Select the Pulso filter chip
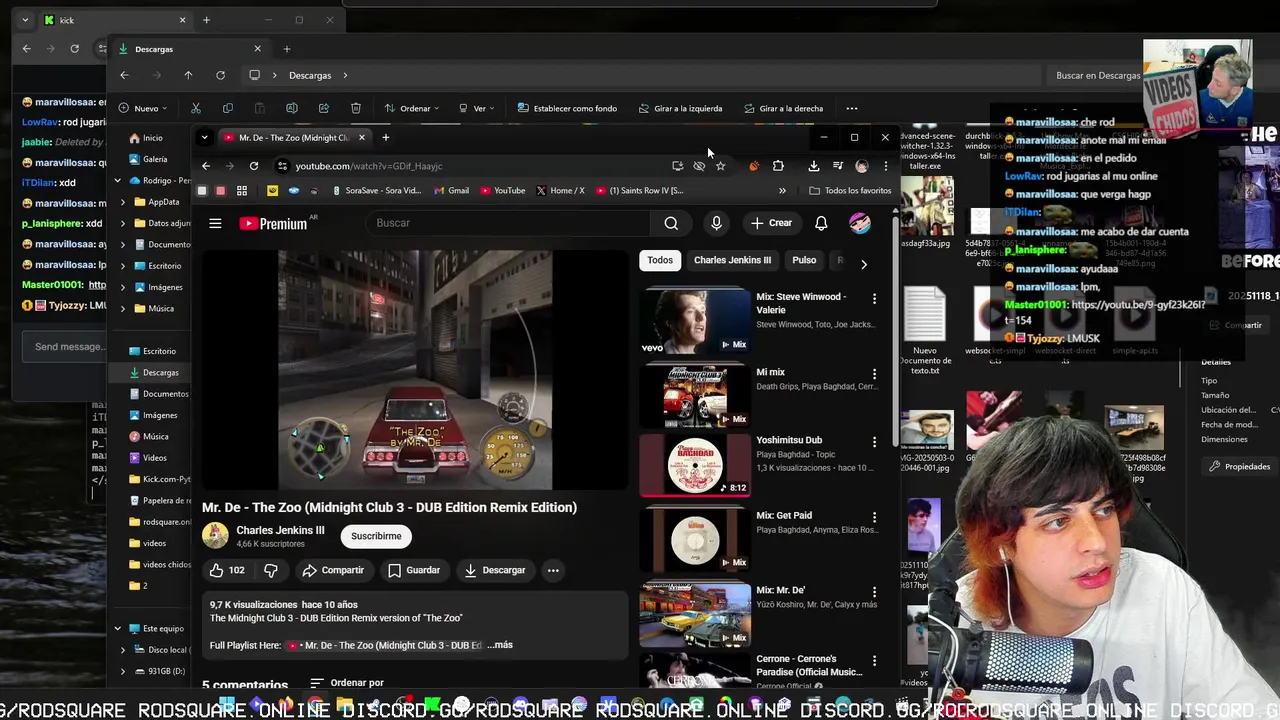Image resolution: width=1280 pixels, height=720 pixels. 804,260
